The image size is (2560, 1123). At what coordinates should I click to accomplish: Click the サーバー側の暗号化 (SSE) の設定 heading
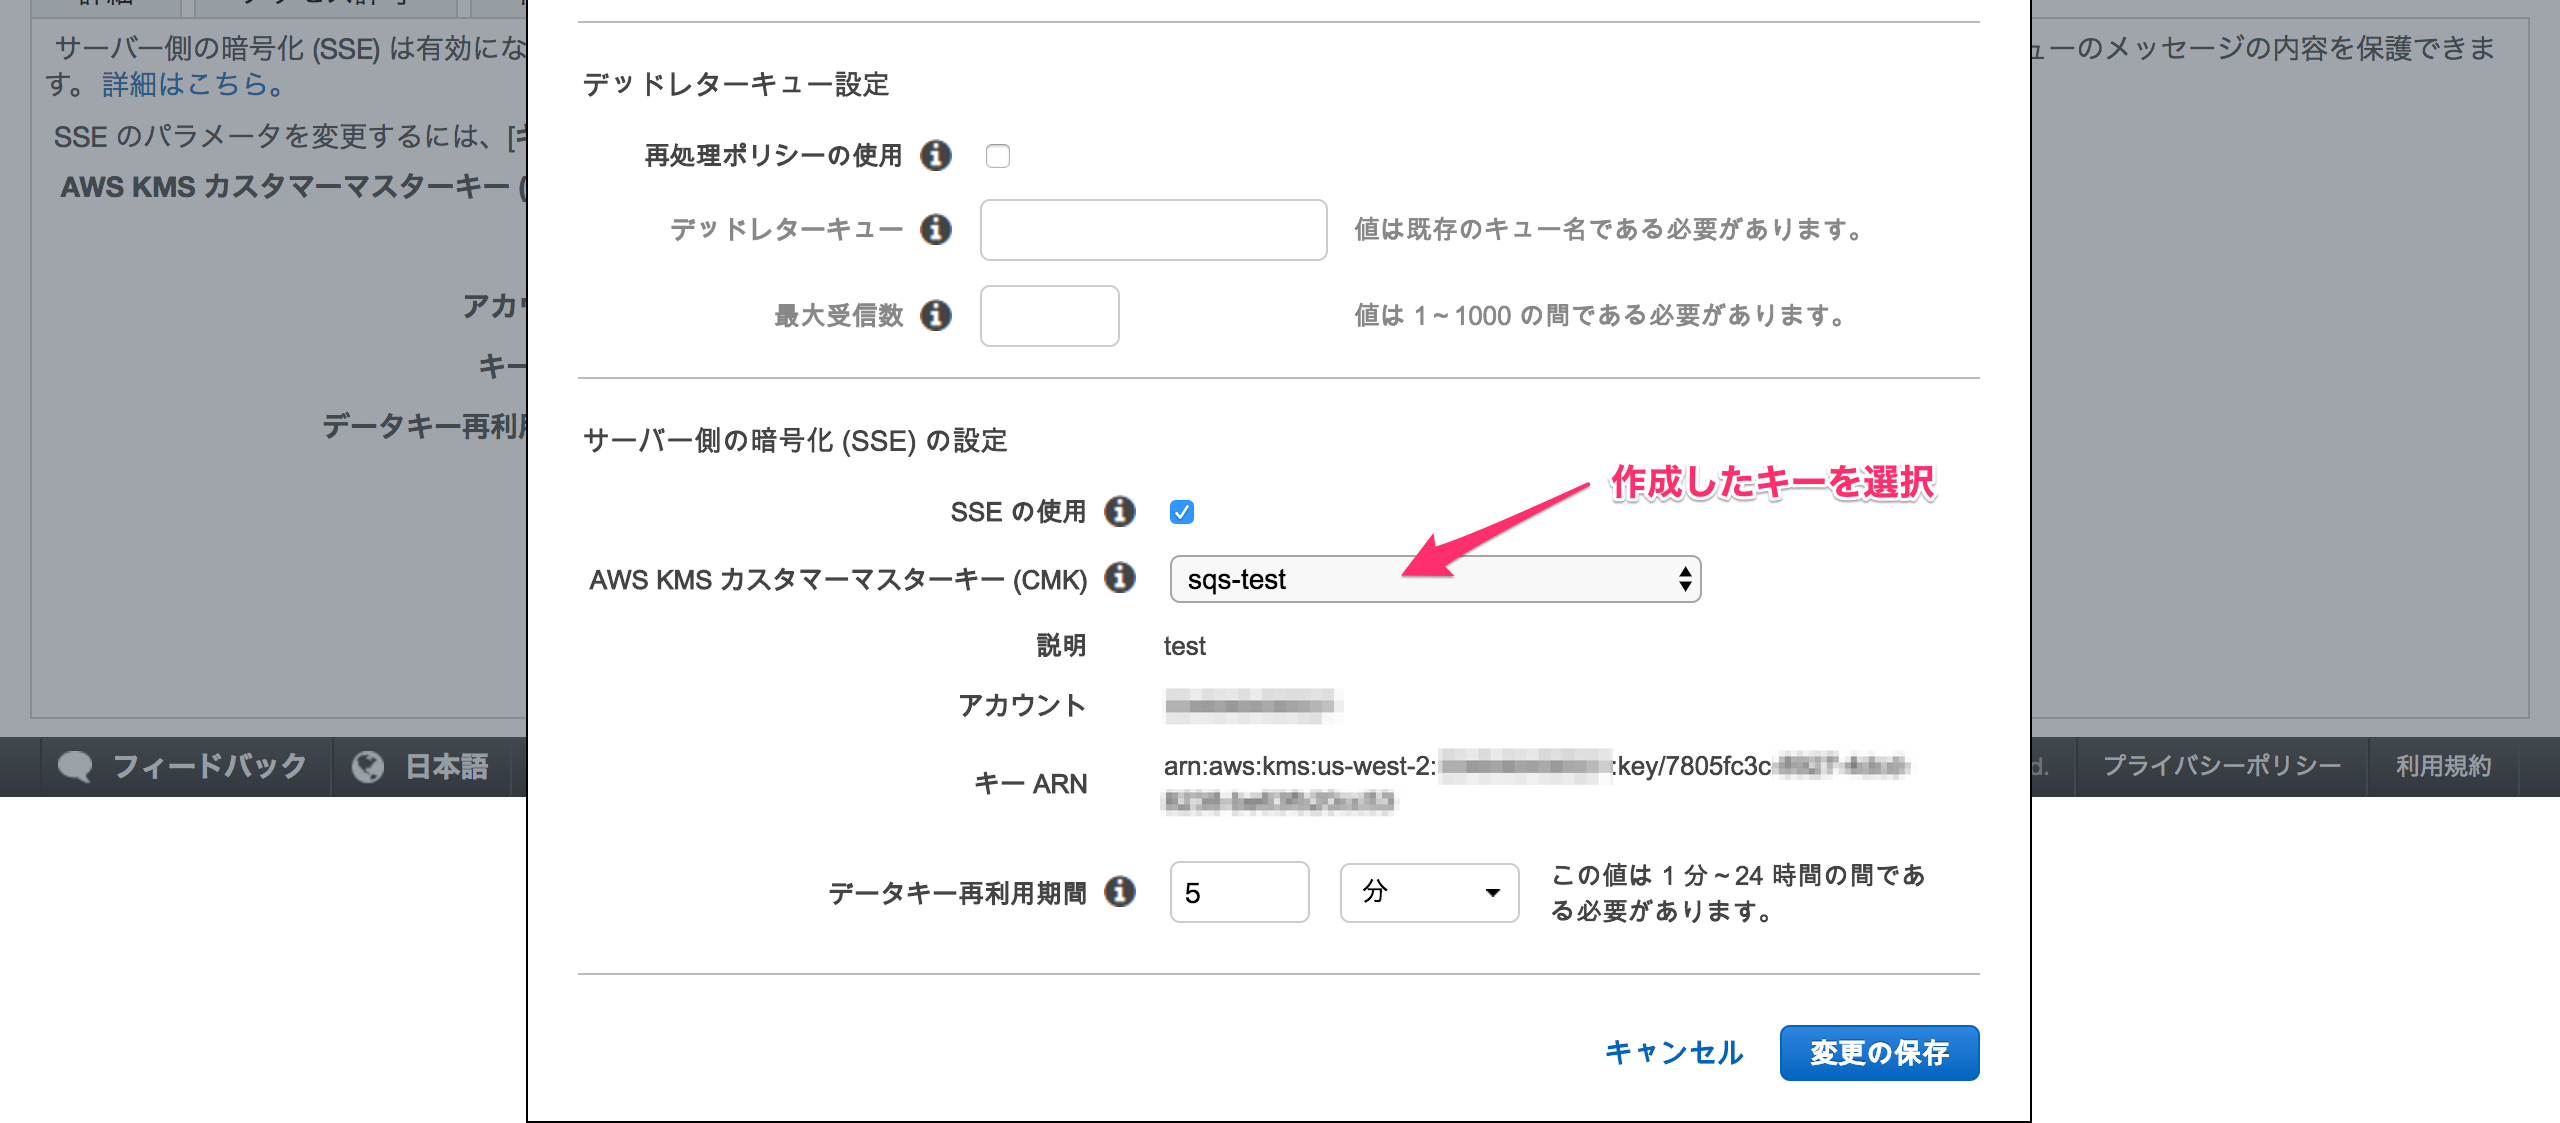tap(795, 441)
